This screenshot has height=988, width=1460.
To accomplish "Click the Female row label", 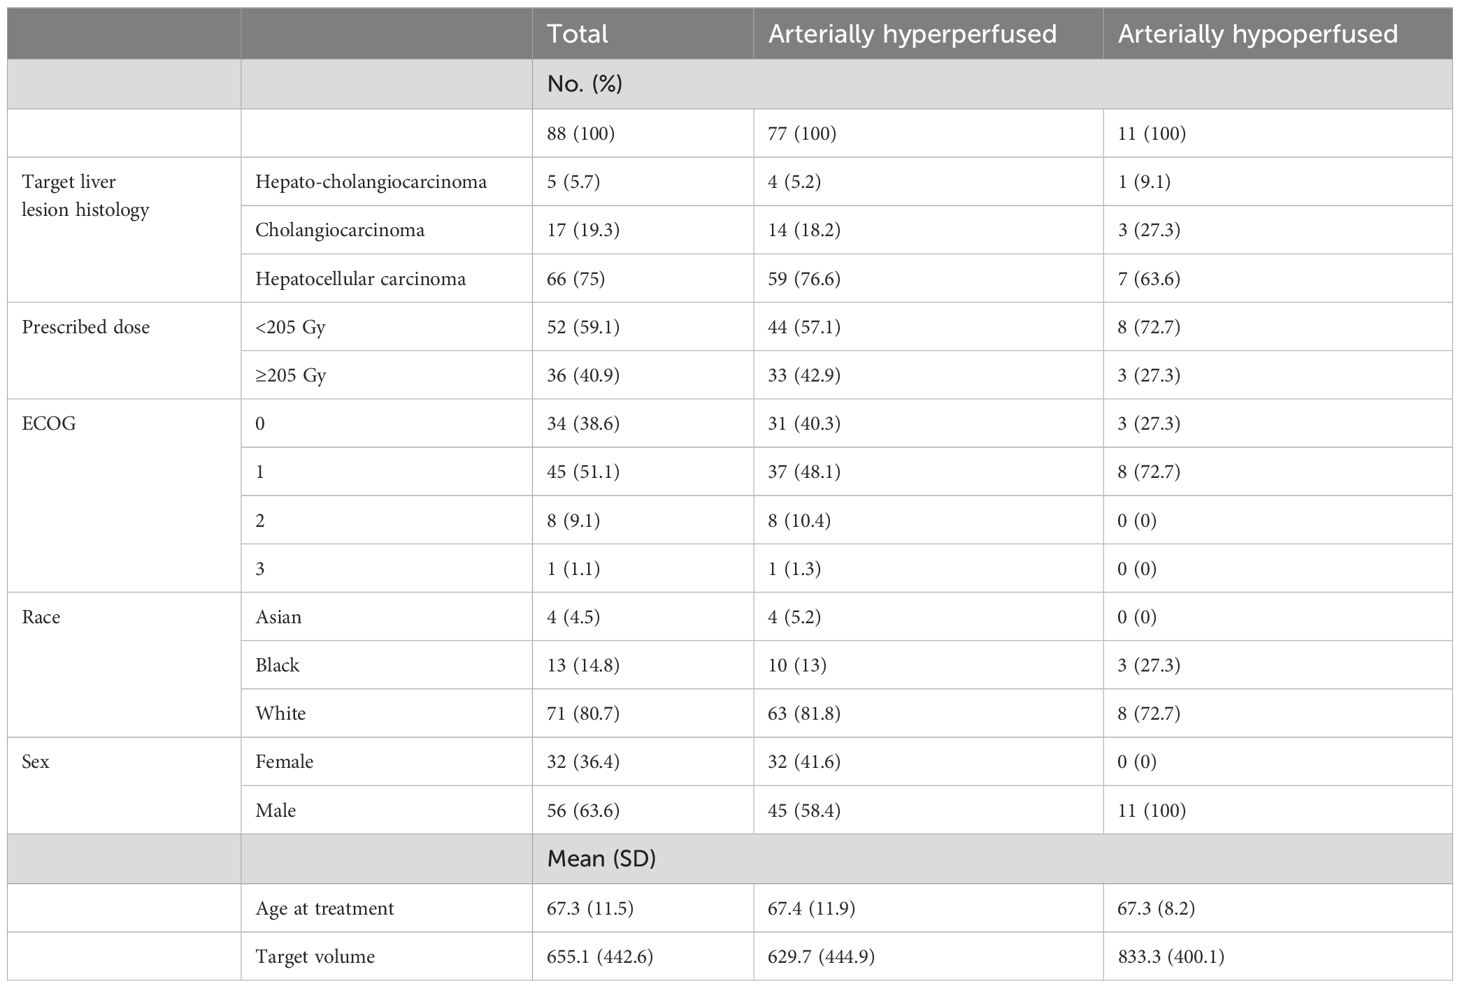I will click(x=284, y=762).
